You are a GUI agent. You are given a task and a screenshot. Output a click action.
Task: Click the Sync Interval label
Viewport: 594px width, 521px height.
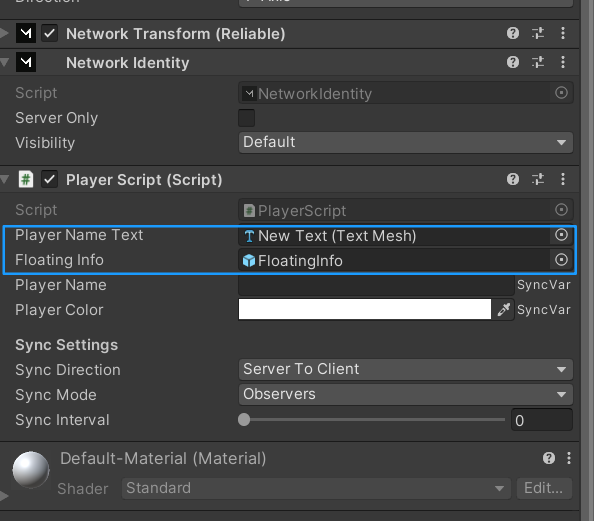pos(63,420)
